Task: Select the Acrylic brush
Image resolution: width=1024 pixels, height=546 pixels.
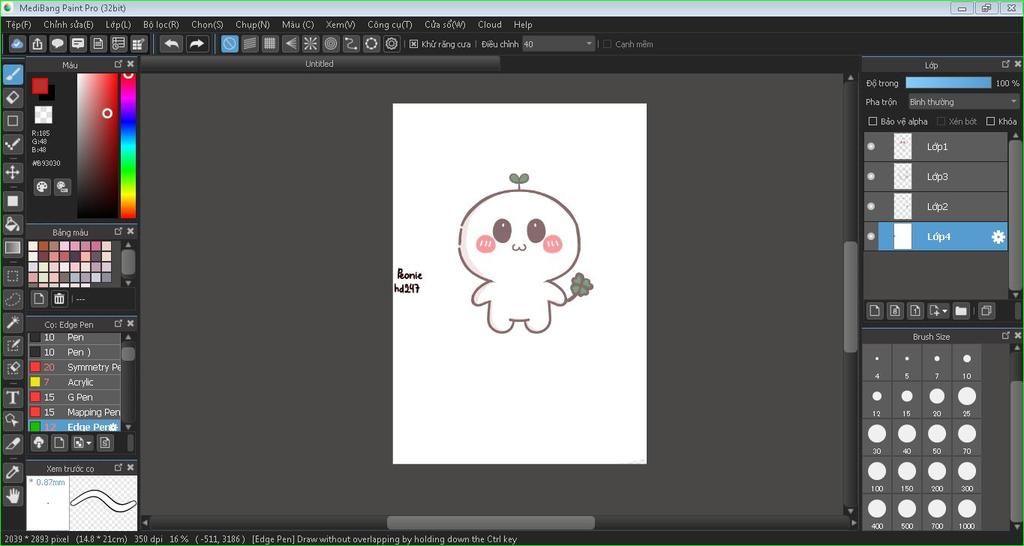Action: [74, 382]
